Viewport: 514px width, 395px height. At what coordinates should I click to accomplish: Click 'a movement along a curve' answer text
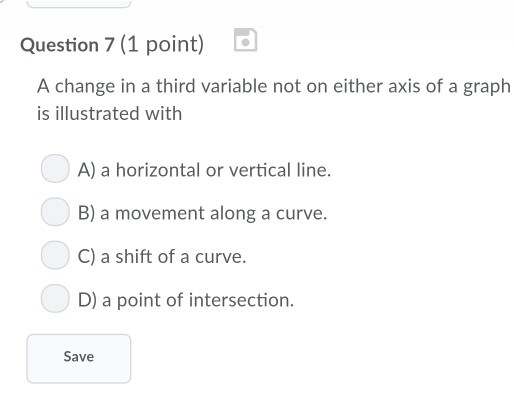pos(214,213)
